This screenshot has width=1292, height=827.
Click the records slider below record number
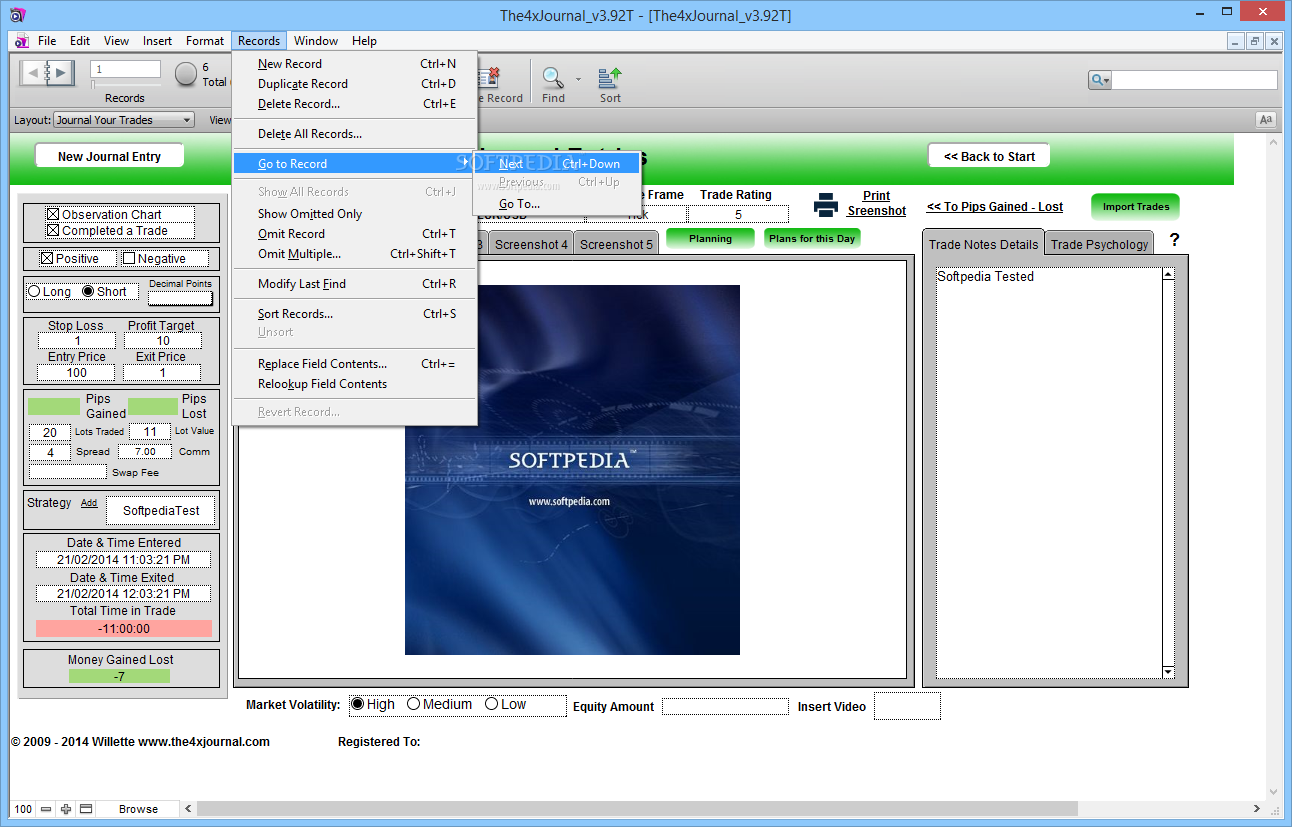(125, 85)
